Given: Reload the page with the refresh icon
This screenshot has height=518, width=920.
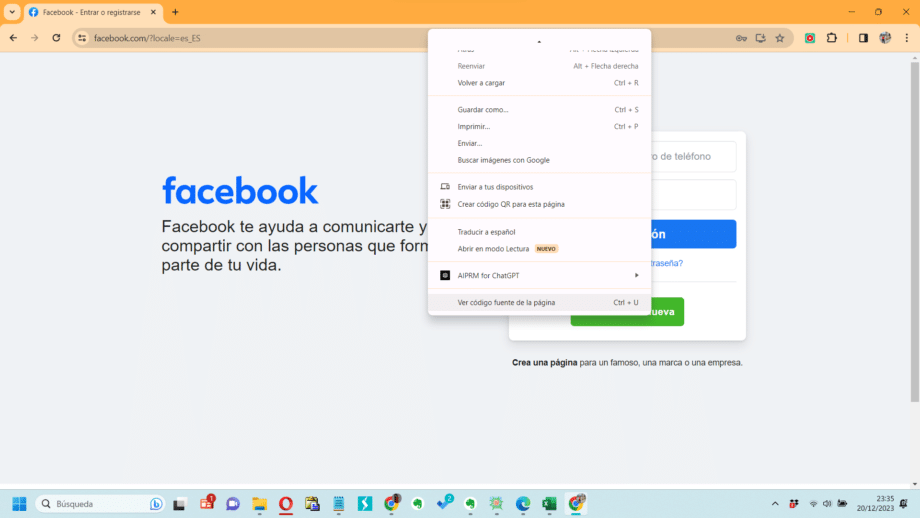Looking at the screenshot, I should (x=56, y=38).
